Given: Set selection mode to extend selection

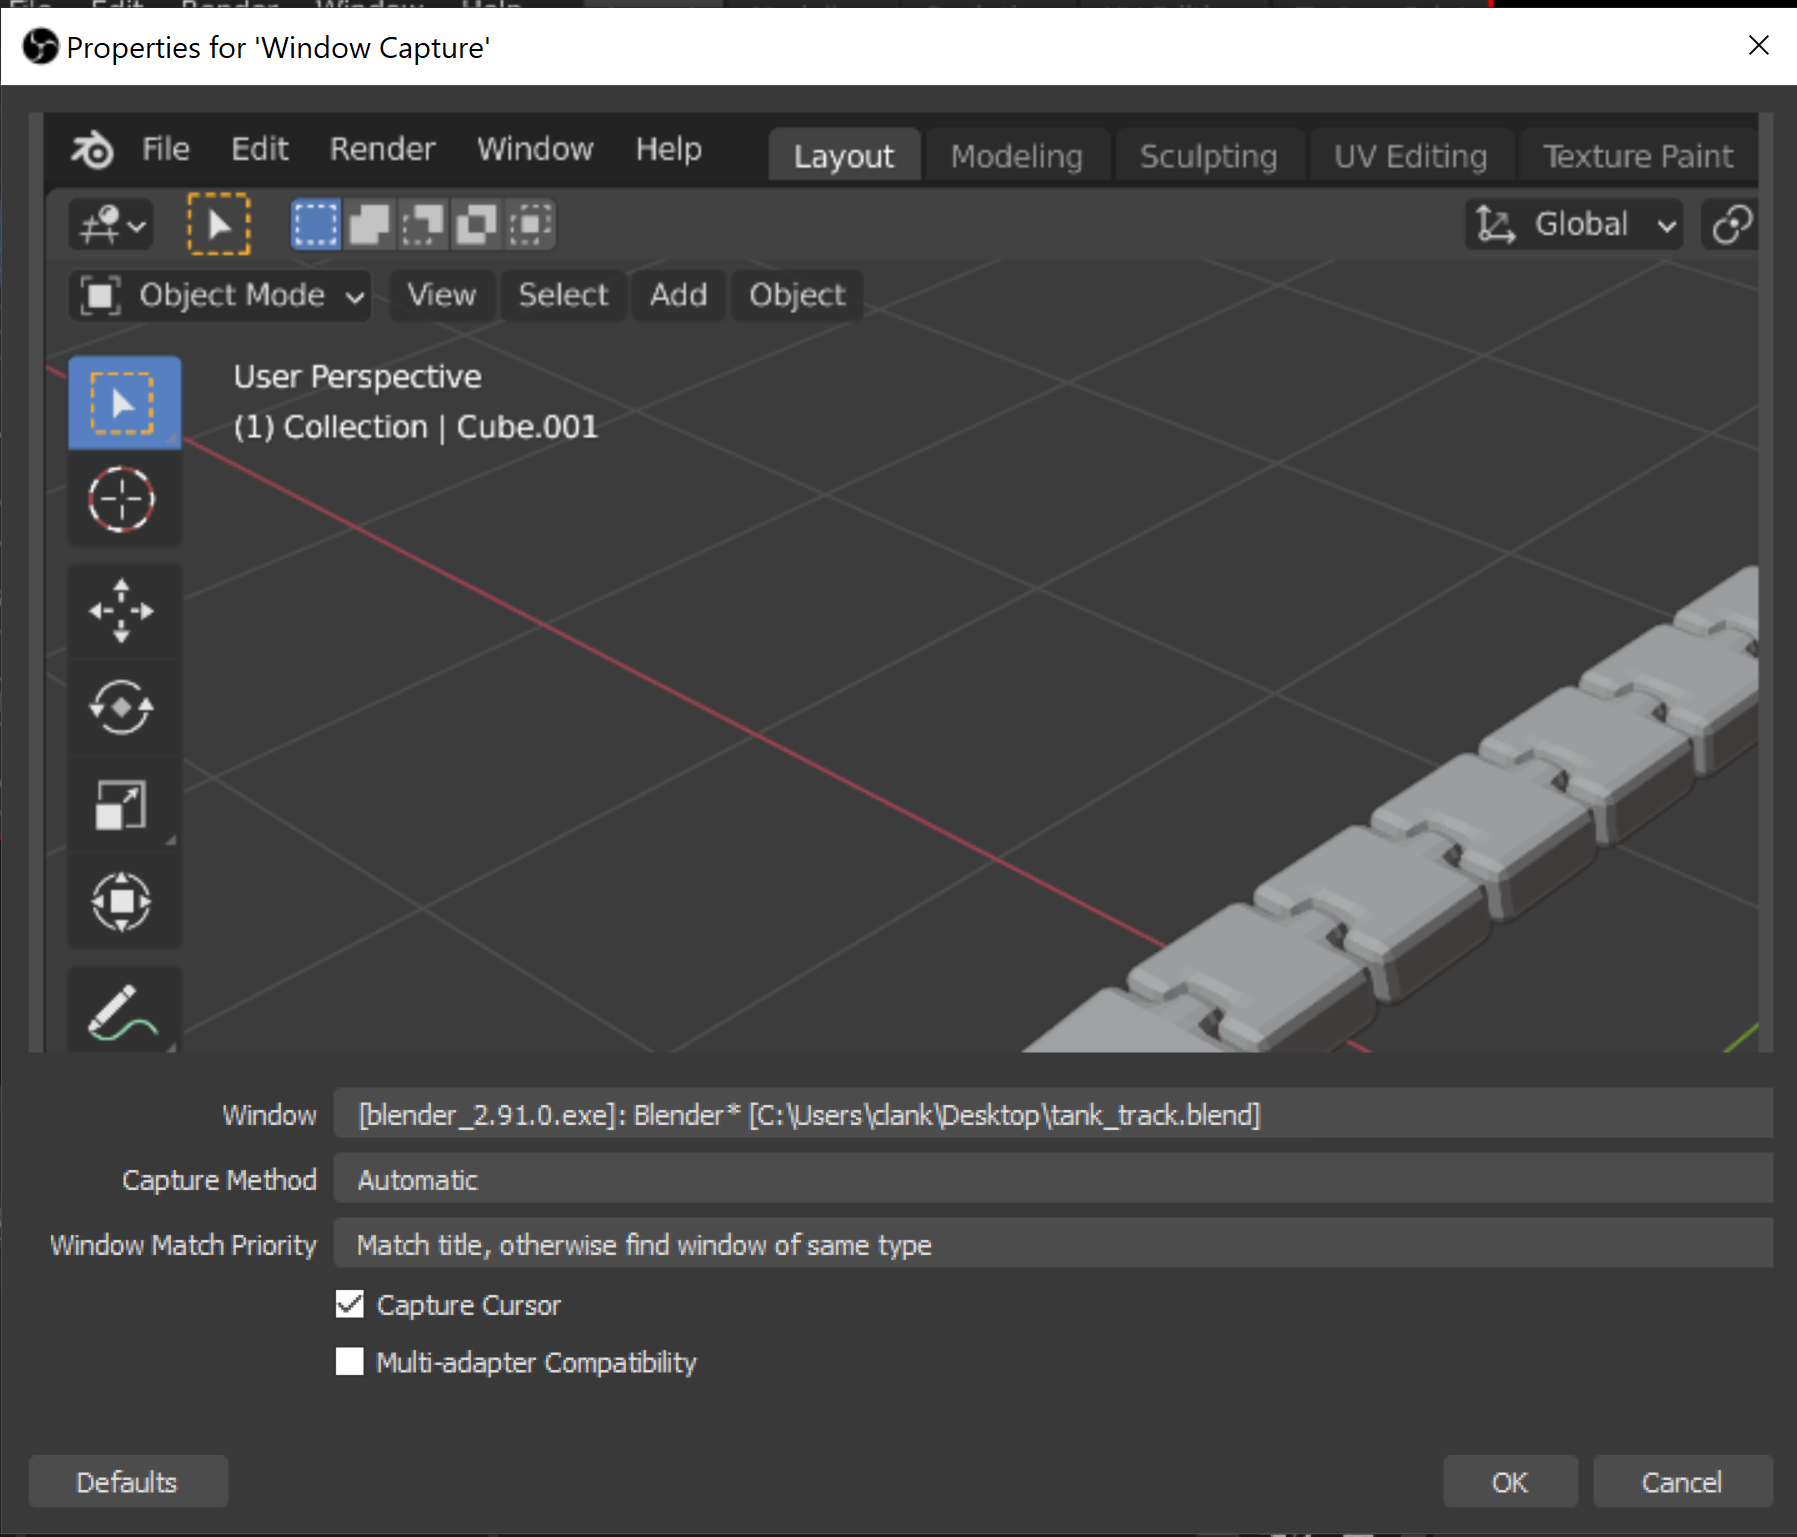Looking at the screenshot, I should point(369,224).
